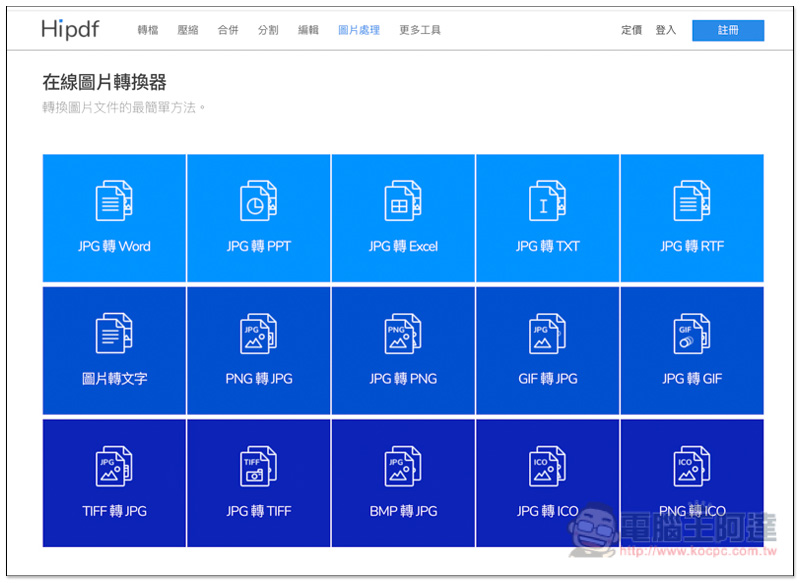
Task: Click the blue 註冊 sign-up button
Action: click(728, 30)
